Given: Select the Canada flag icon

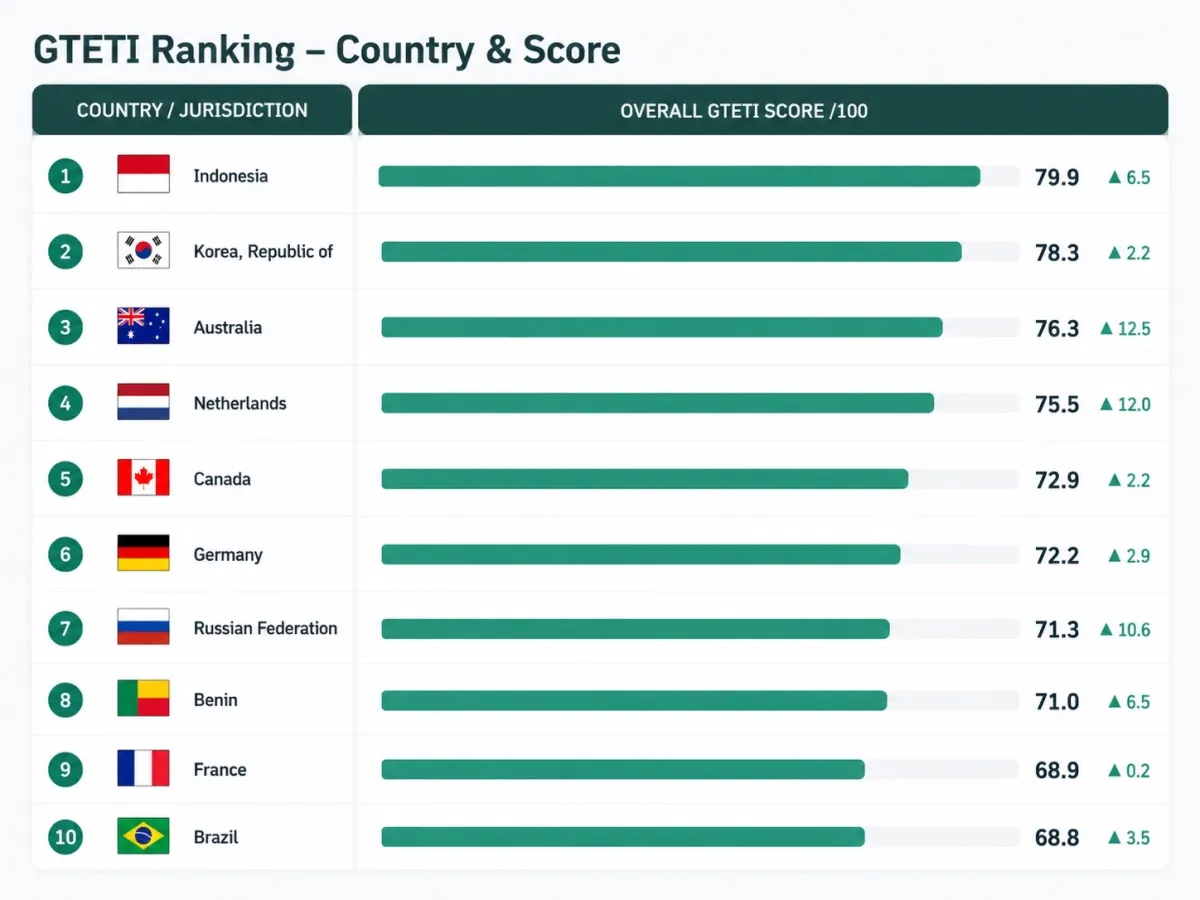Looking at the screenshot, I should coord(143,478).
